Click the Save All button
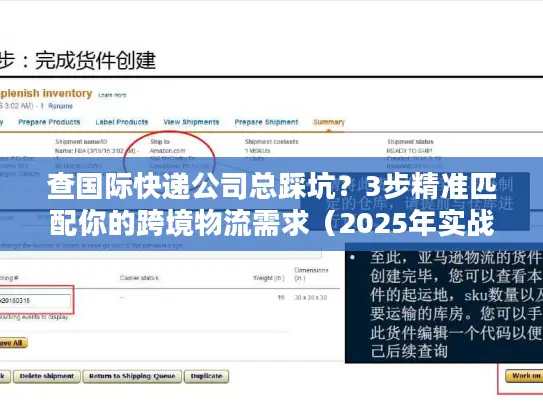Viewport: 543px width, 408px height. [13, 343]
